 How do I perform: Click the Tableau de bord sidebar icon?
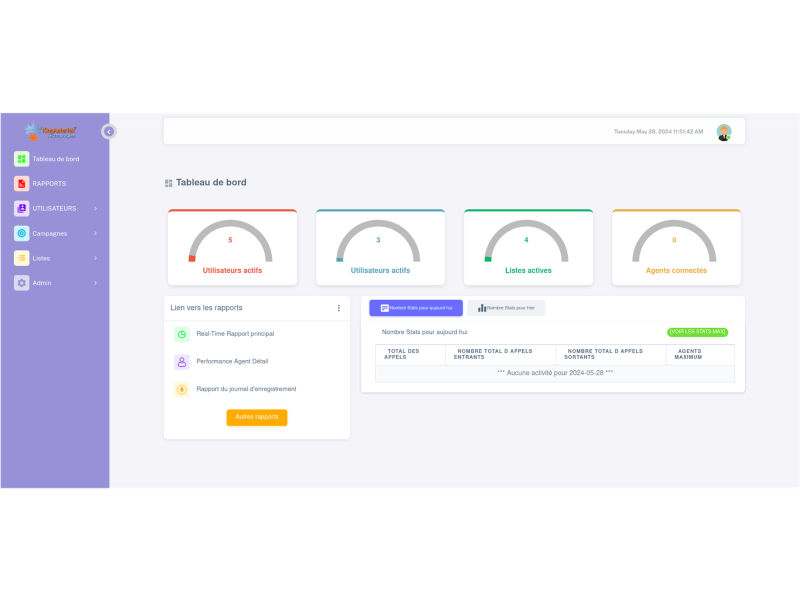click(x=21, y=159)
